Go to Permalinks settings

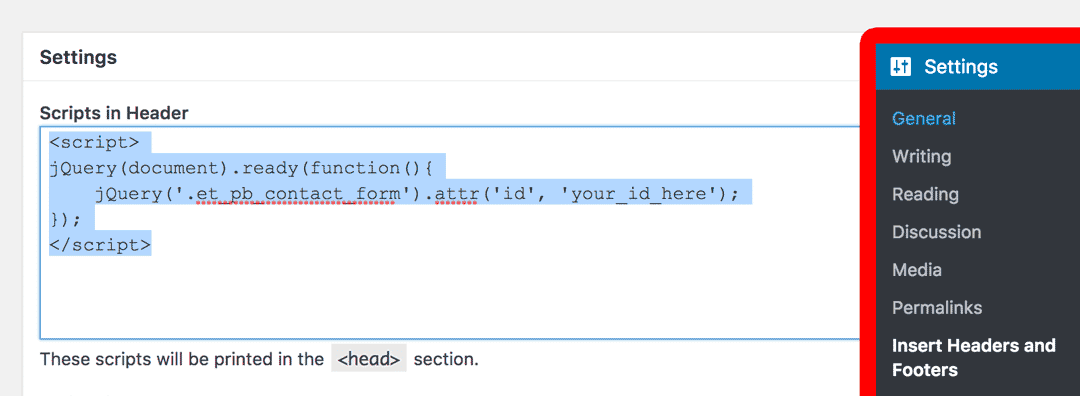tap(937, 308)
